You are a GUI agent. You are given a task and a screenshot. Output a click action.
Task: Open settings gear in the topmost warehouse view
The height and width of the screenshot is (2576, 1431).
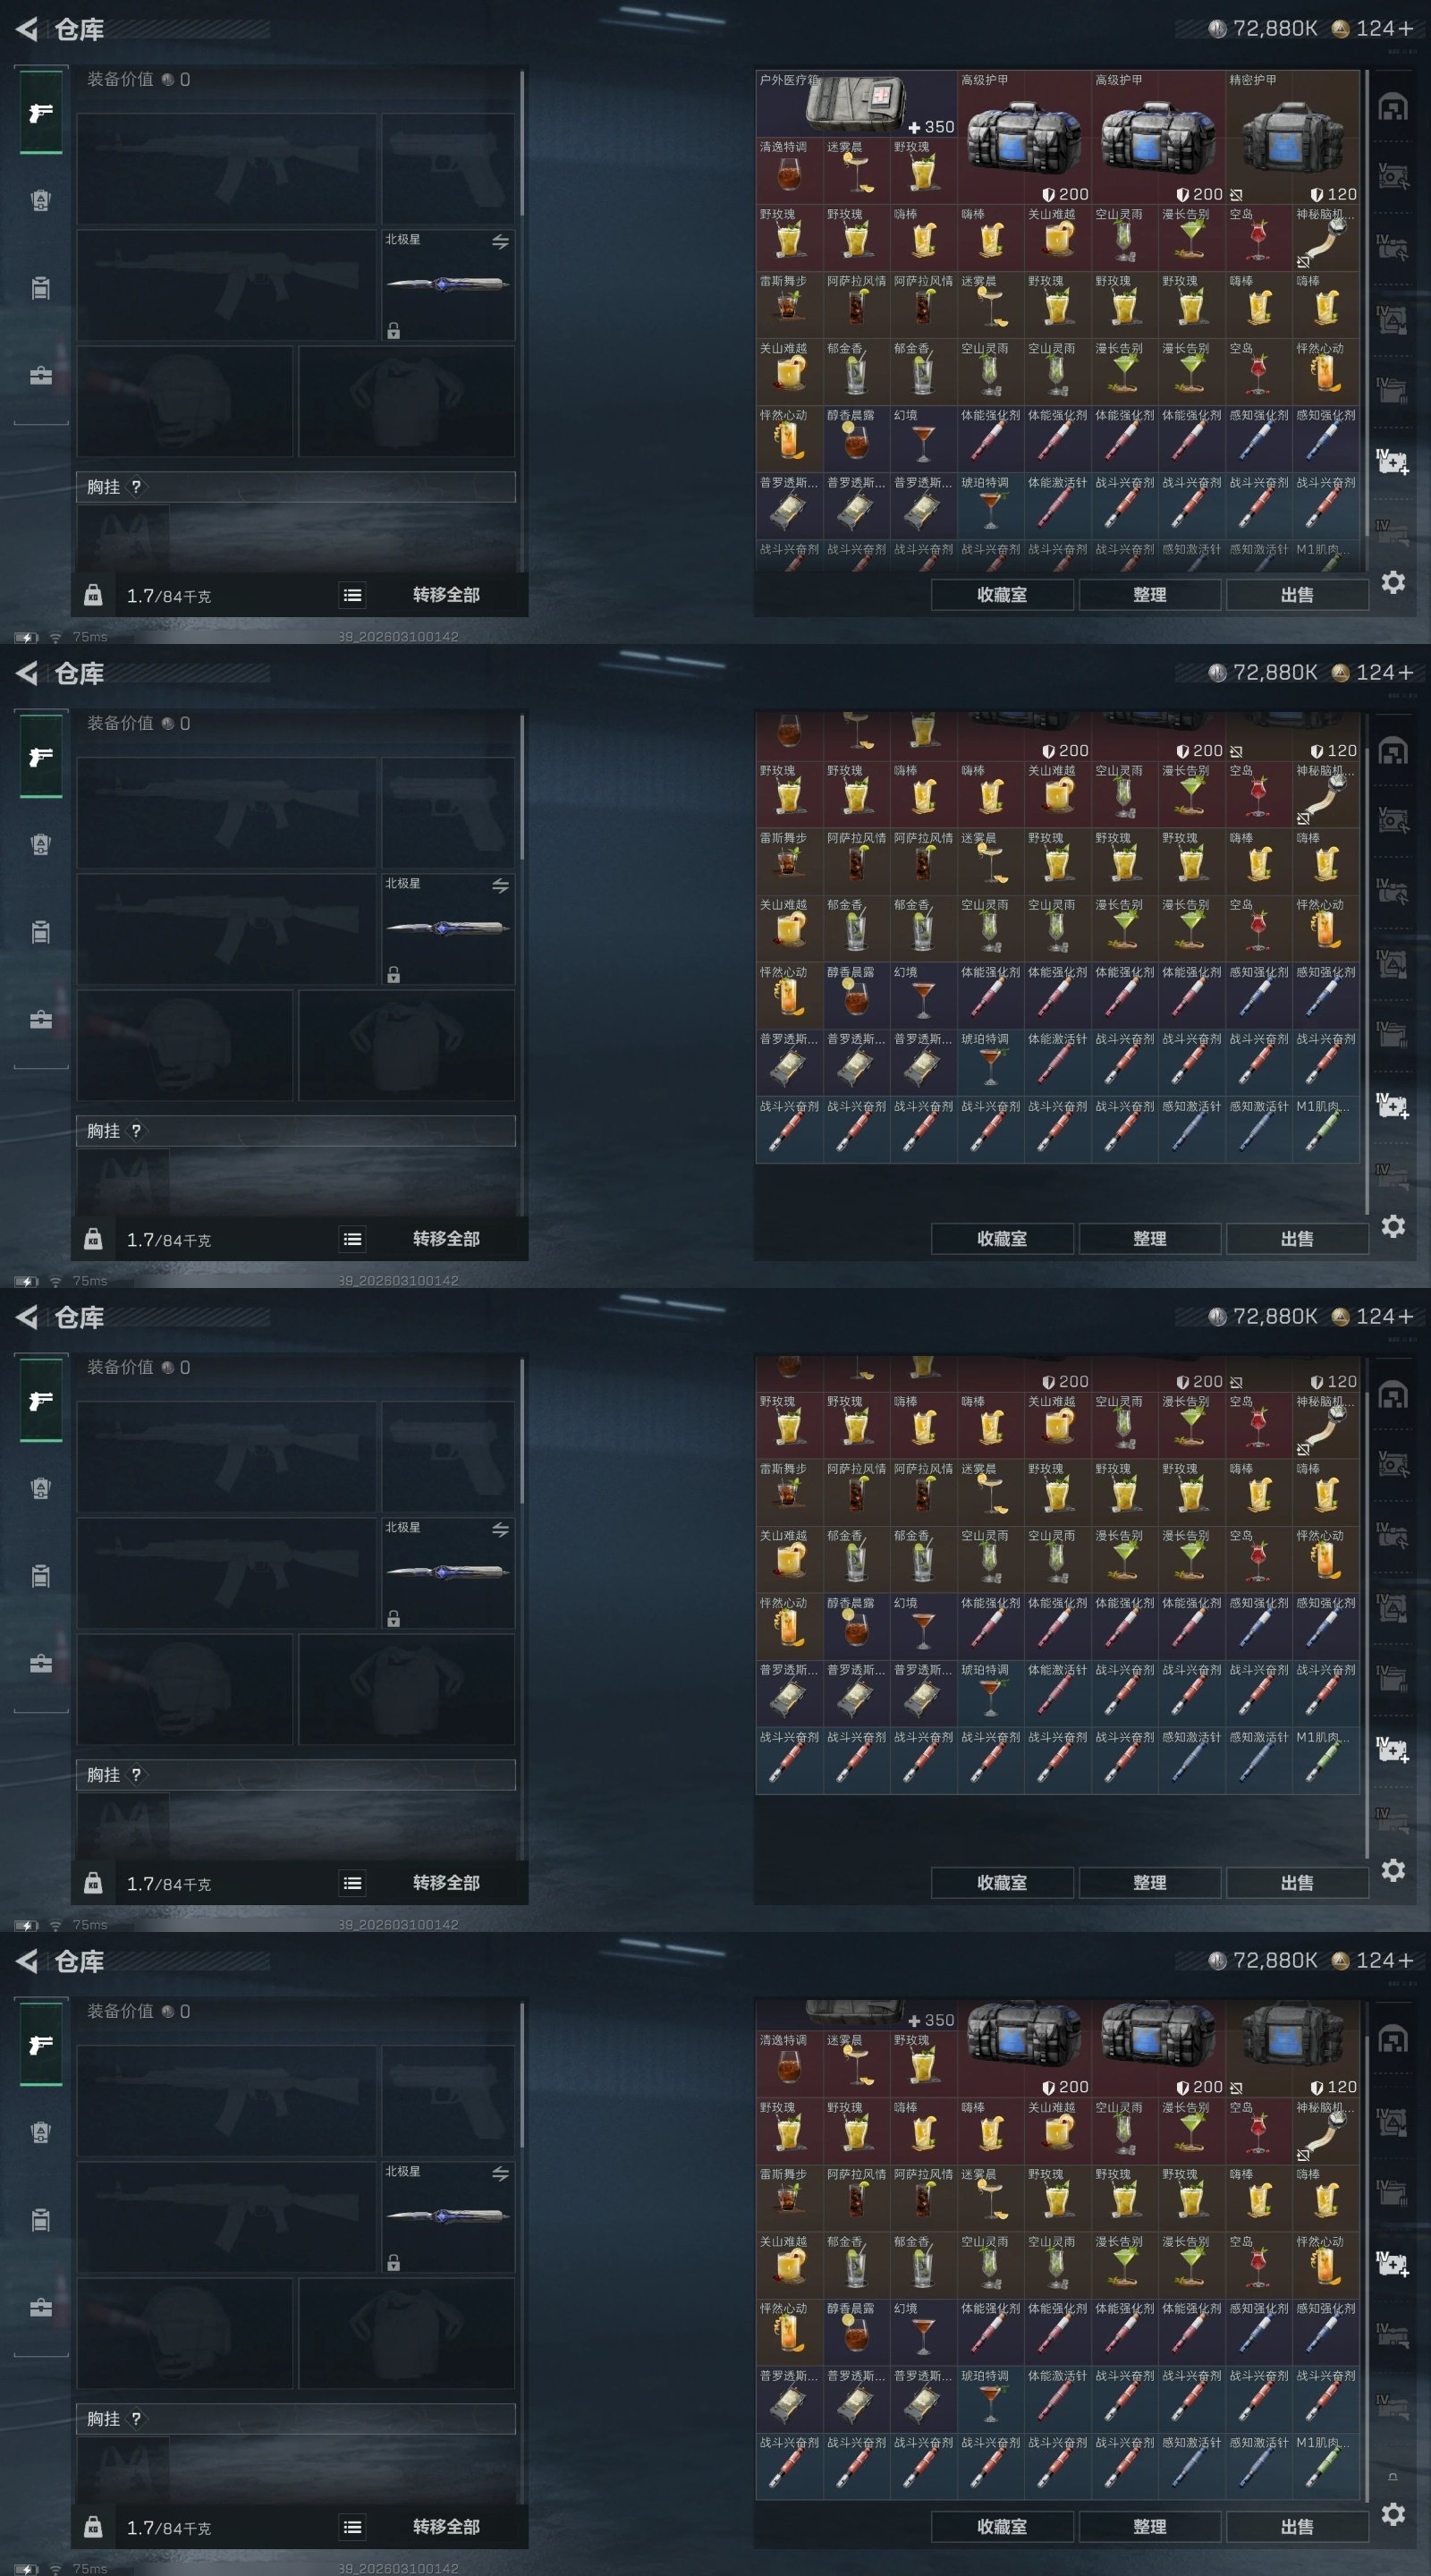coord(1393,582)
